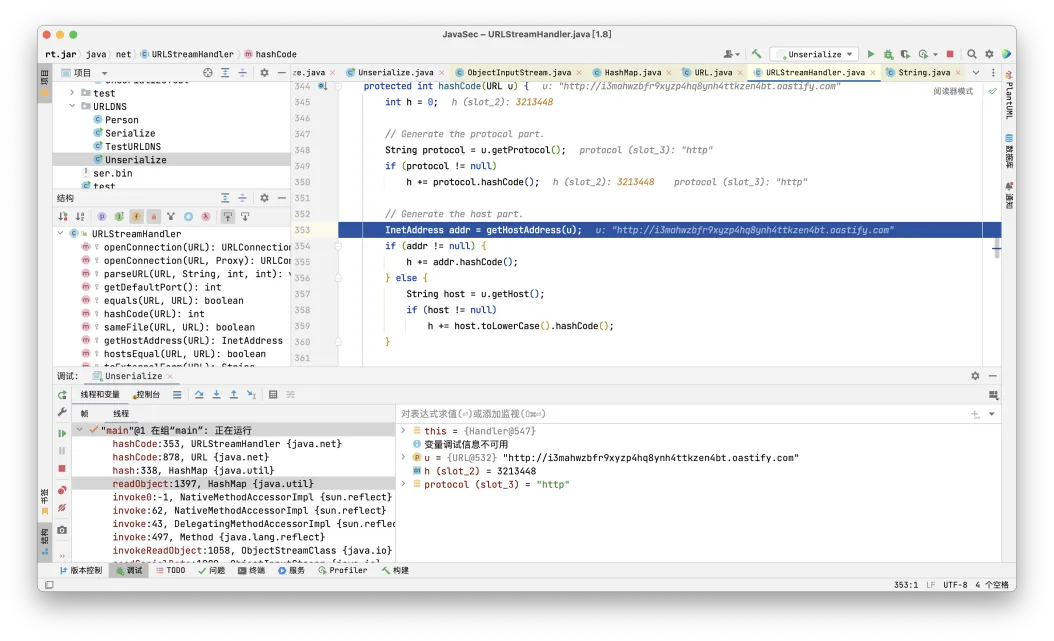Toggle Mute Breakpoints in the debug sidebar
This screenshot has height=641, width=1054.
pos(62,508)
